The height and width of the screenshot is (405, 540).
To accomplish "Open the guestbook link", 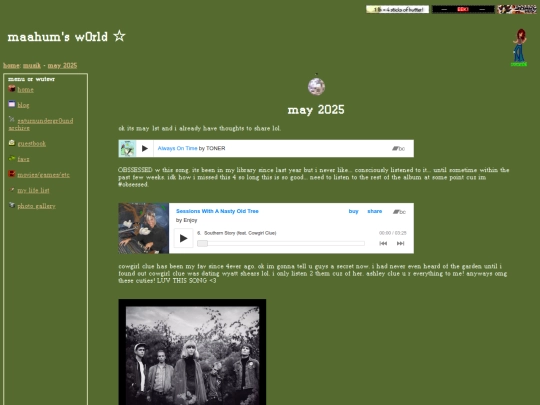I will point(32,144).
